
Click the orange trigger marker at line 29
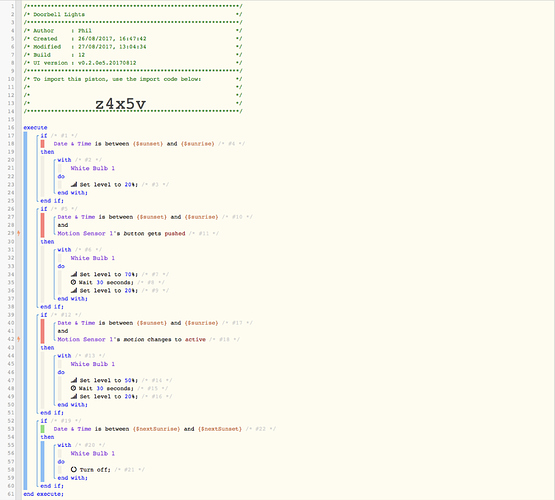(18, 233)
